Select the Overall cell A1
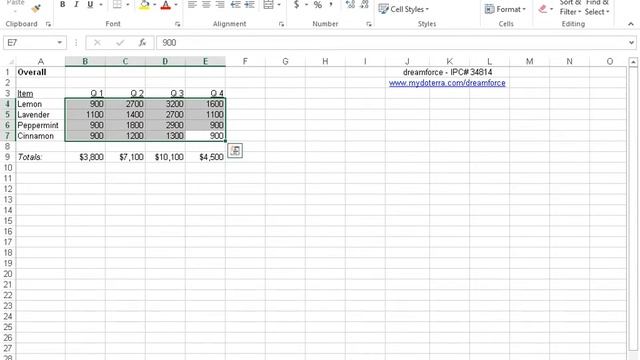Screen dimensions: 640x360 click(x=40, y=72)
